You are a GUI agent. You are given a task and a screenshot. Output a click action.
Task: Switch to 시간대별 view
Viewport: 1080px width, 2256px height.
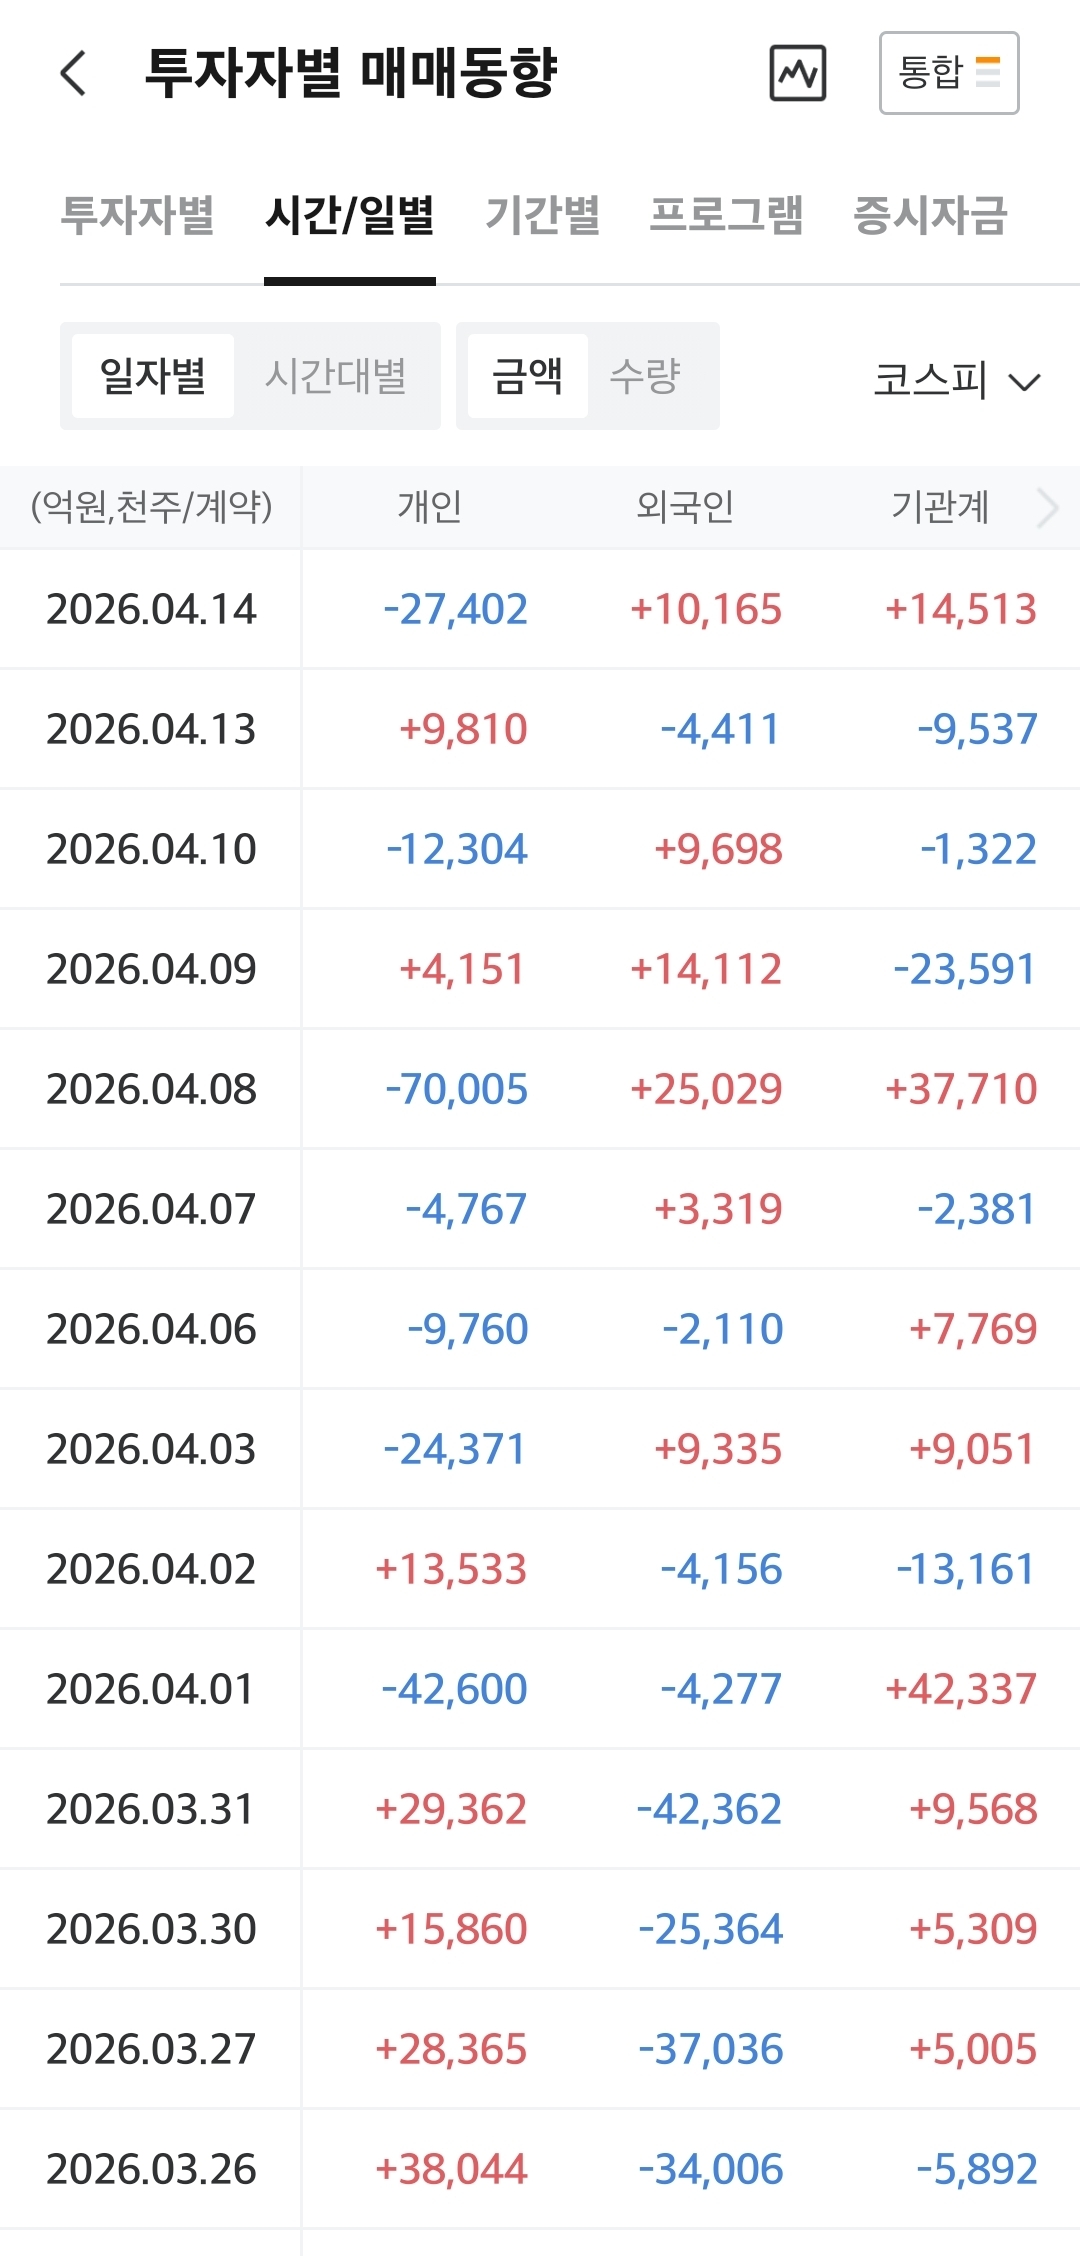[x=335, y=376]
